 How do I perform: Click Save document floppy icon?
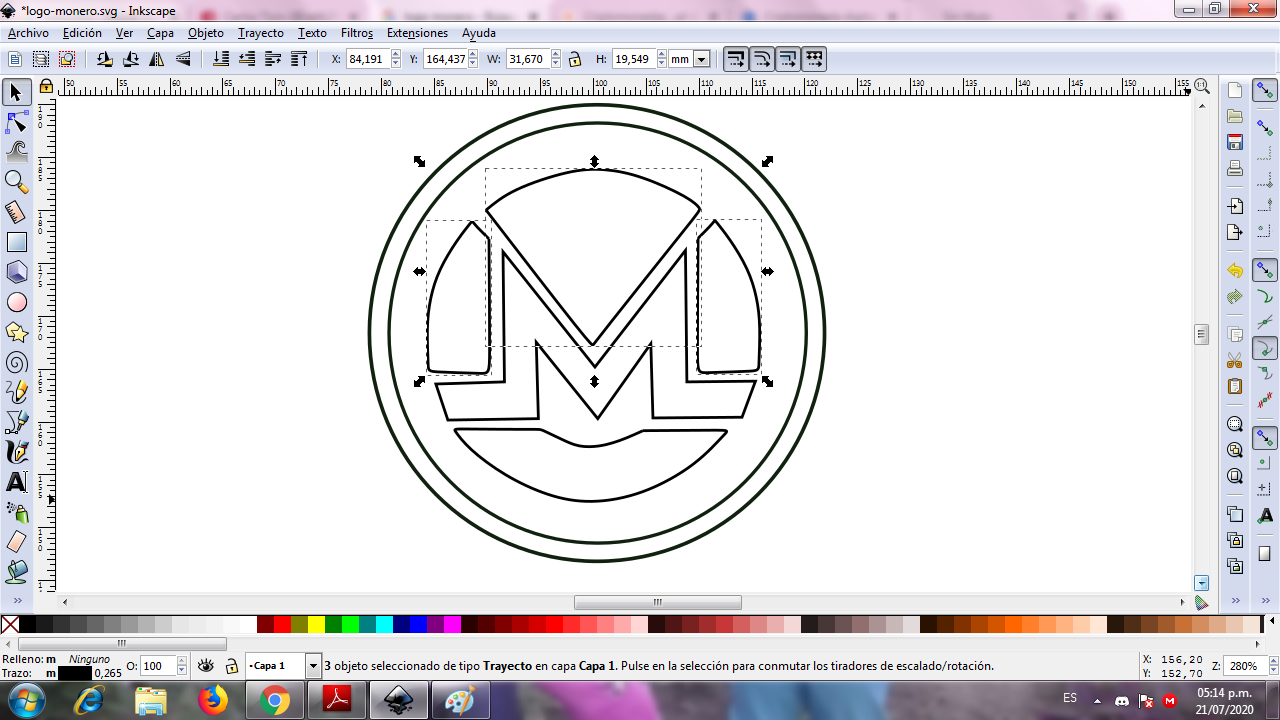(1235, 143)
